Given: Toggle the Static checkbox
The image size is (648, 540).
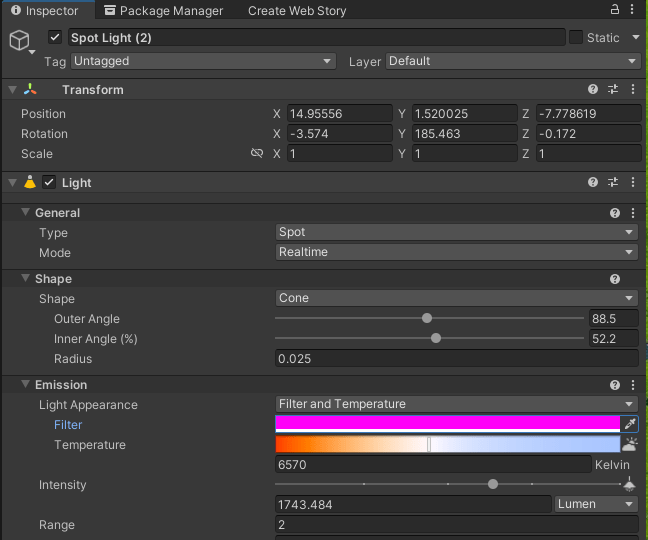Looking at the screenshot, I should pyautogui.click(x=576, y=38).
